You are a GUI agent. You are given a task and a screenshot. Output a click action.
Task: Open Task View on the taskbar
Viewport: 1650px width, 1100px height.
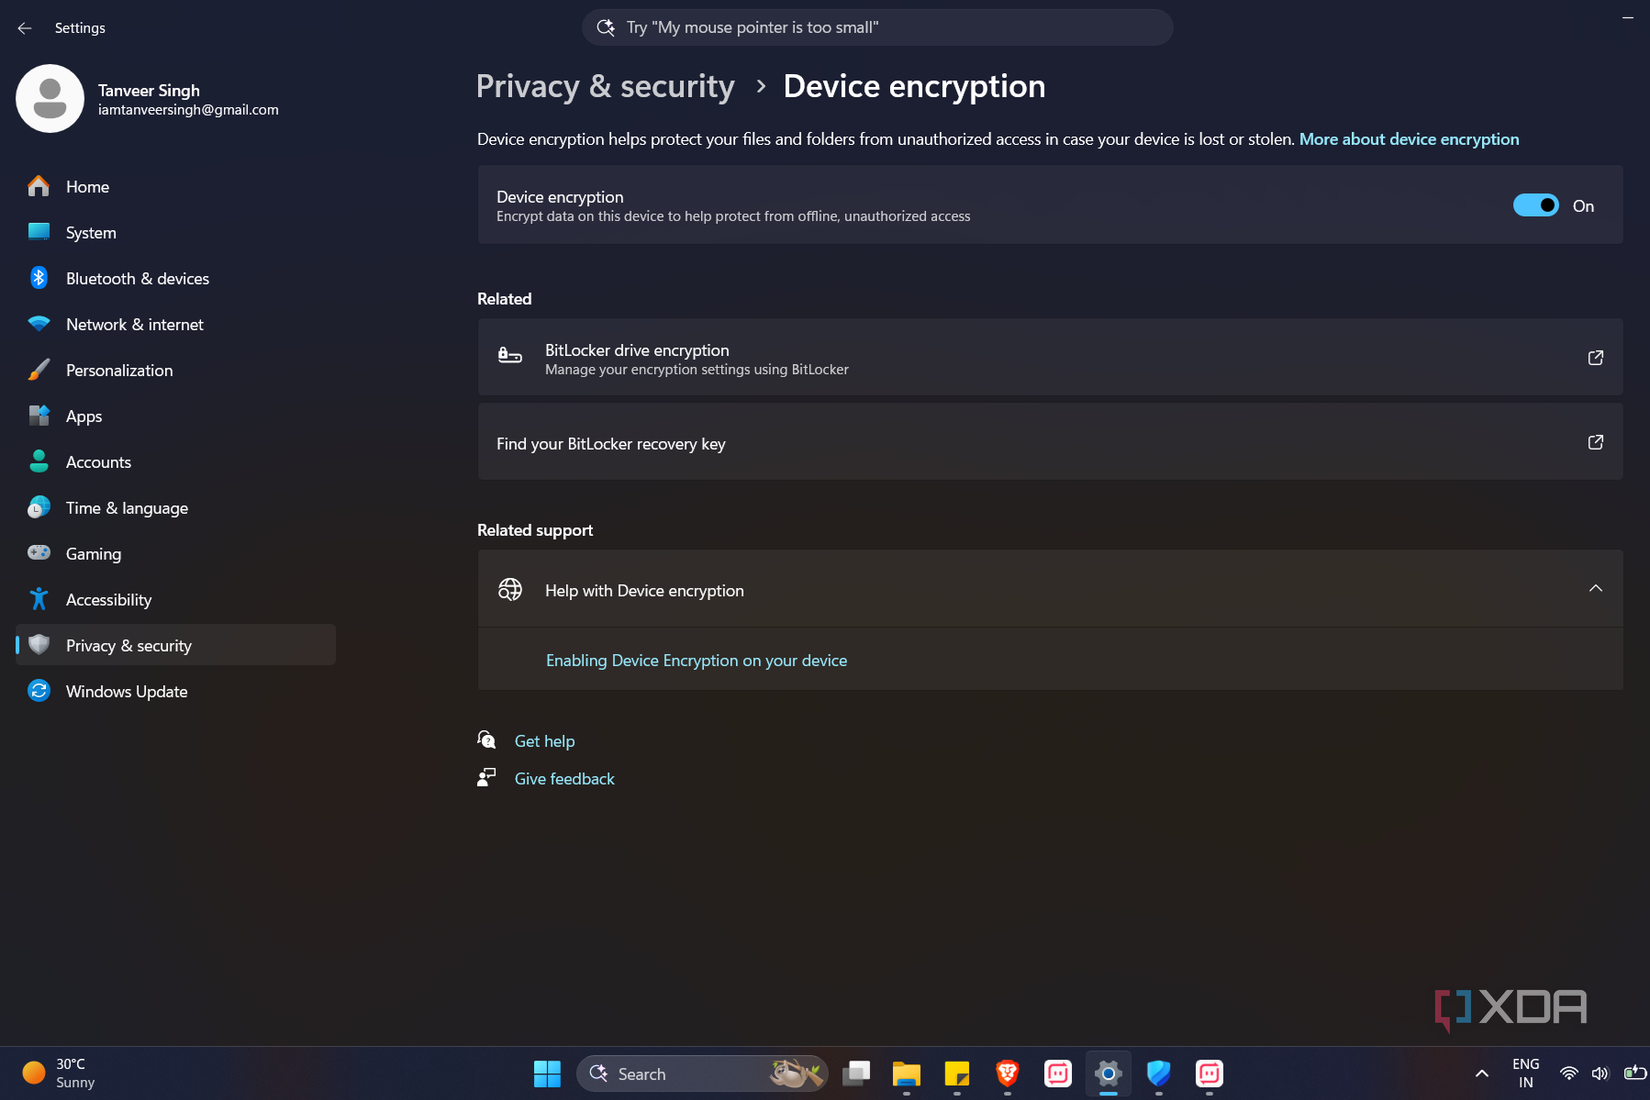click(856, 1074)
